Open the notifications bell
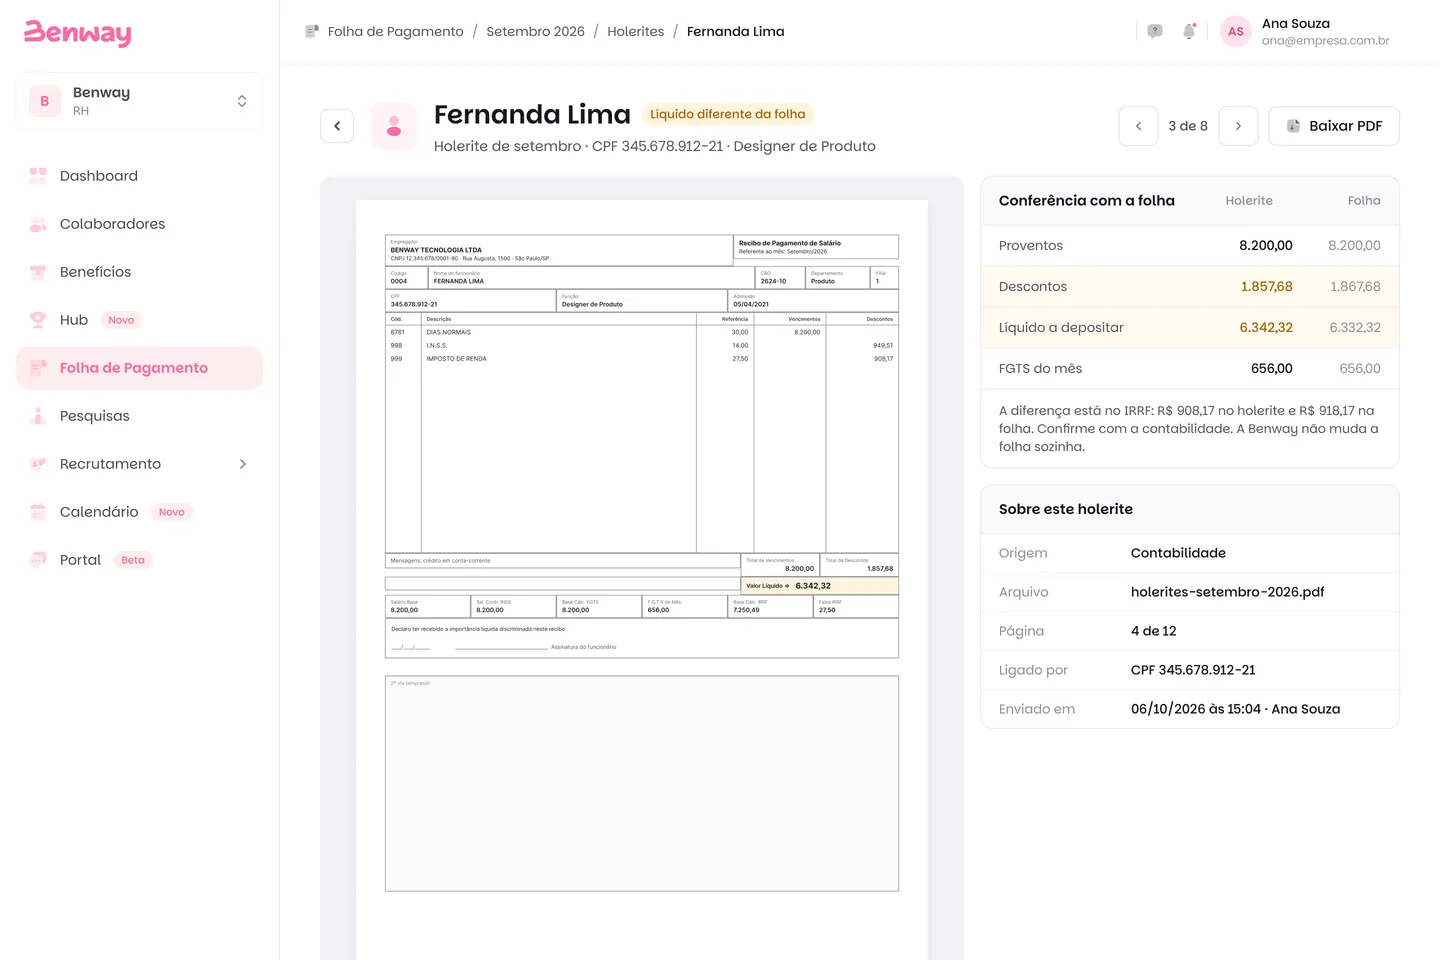The width and height of the screenshot is (1440, 960). pyautogui.click(x=1189, y=32)
